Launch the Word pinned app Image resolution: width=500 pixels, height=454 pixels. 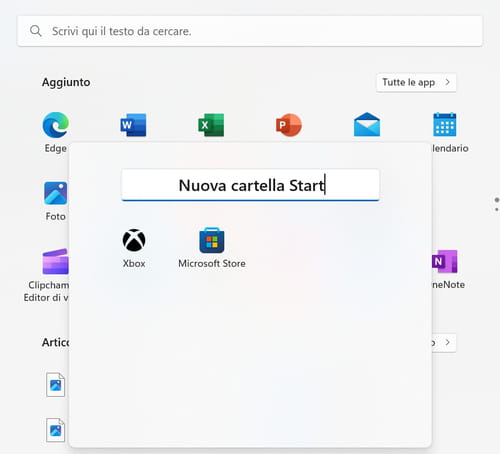coord(133,125)
